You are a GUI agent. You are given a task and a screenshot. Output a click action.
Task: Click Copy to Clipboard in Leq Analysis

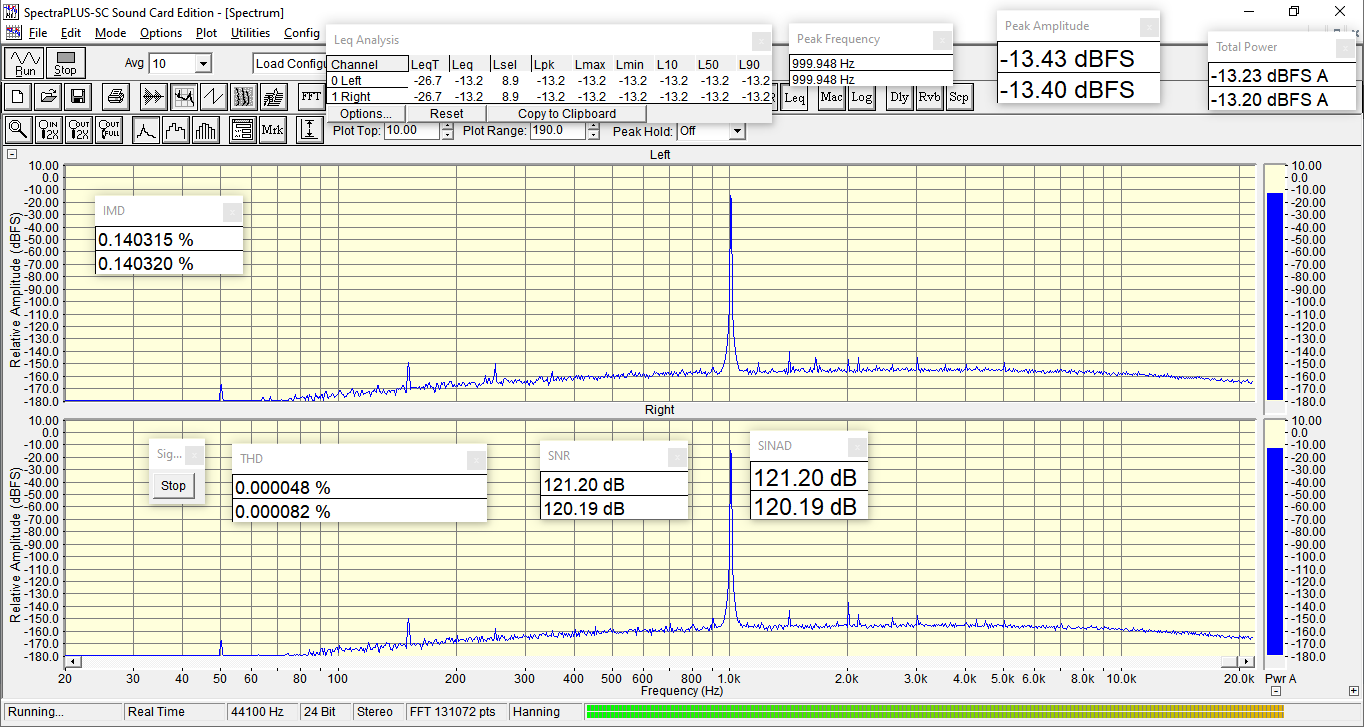565,113
